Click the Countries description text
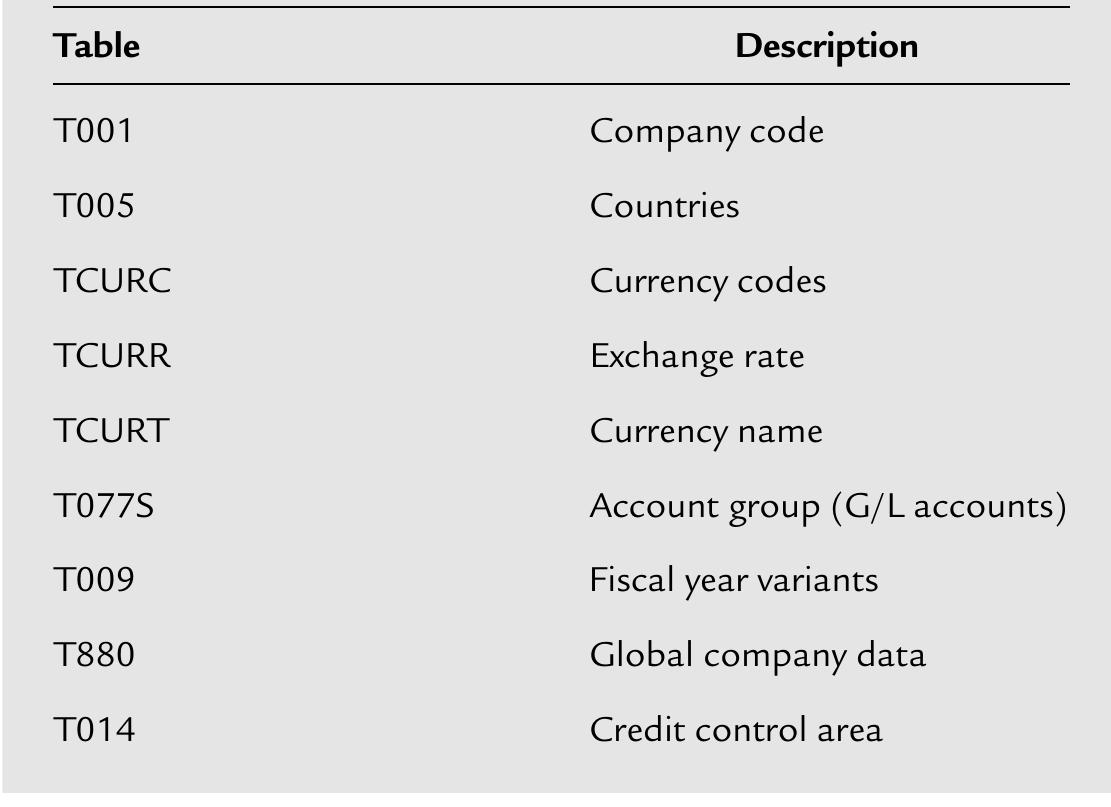The image size is (1111, 807). [x=665, y=206]
